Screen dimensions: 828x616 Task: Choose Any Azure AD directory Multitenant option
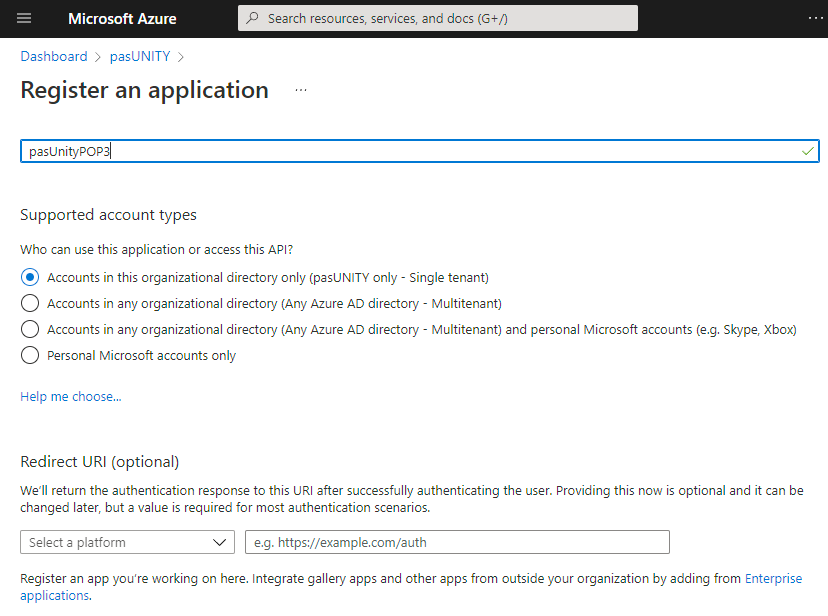(x=30, y=303)
